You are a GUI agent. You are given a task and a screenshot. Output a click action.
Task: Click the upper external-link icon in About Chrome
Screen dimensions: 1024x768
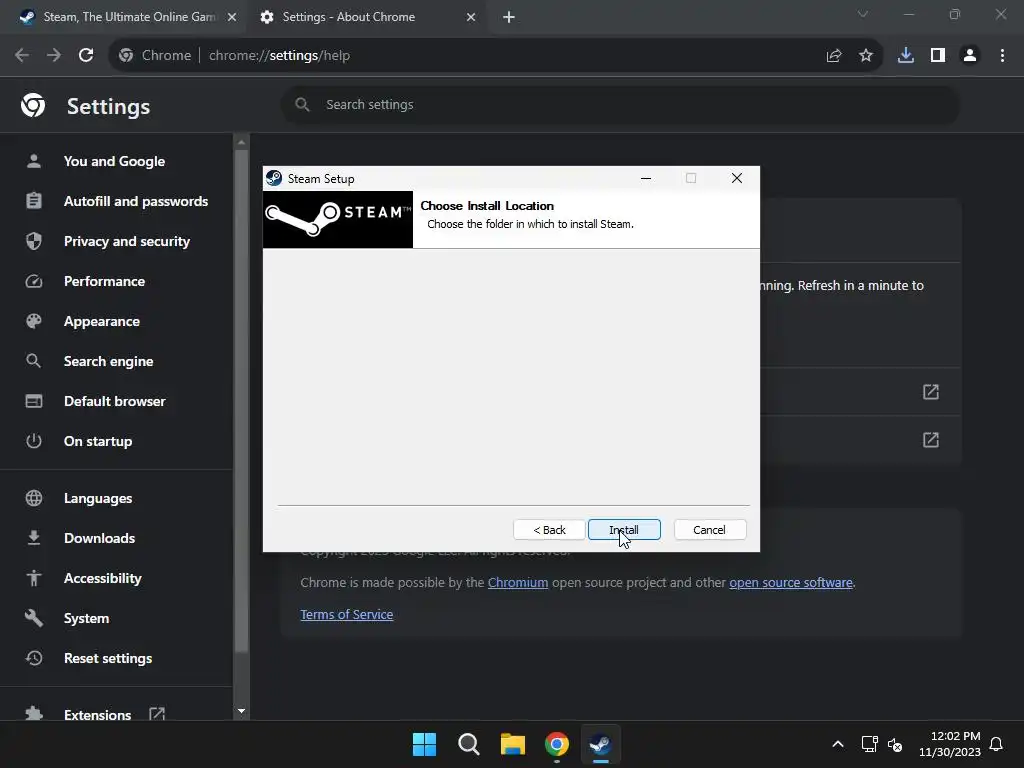point(931,392)
